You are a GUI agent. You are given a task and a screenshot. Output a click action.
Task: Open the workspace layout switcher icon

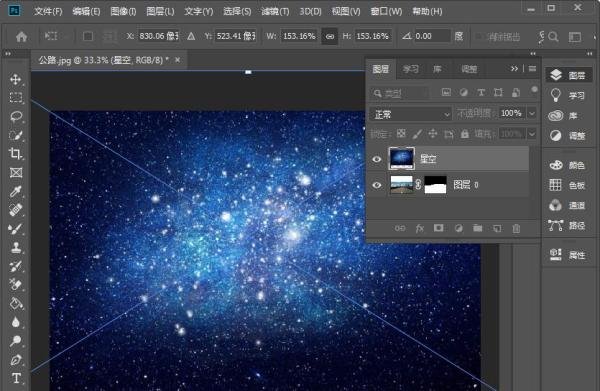(574, 37)
